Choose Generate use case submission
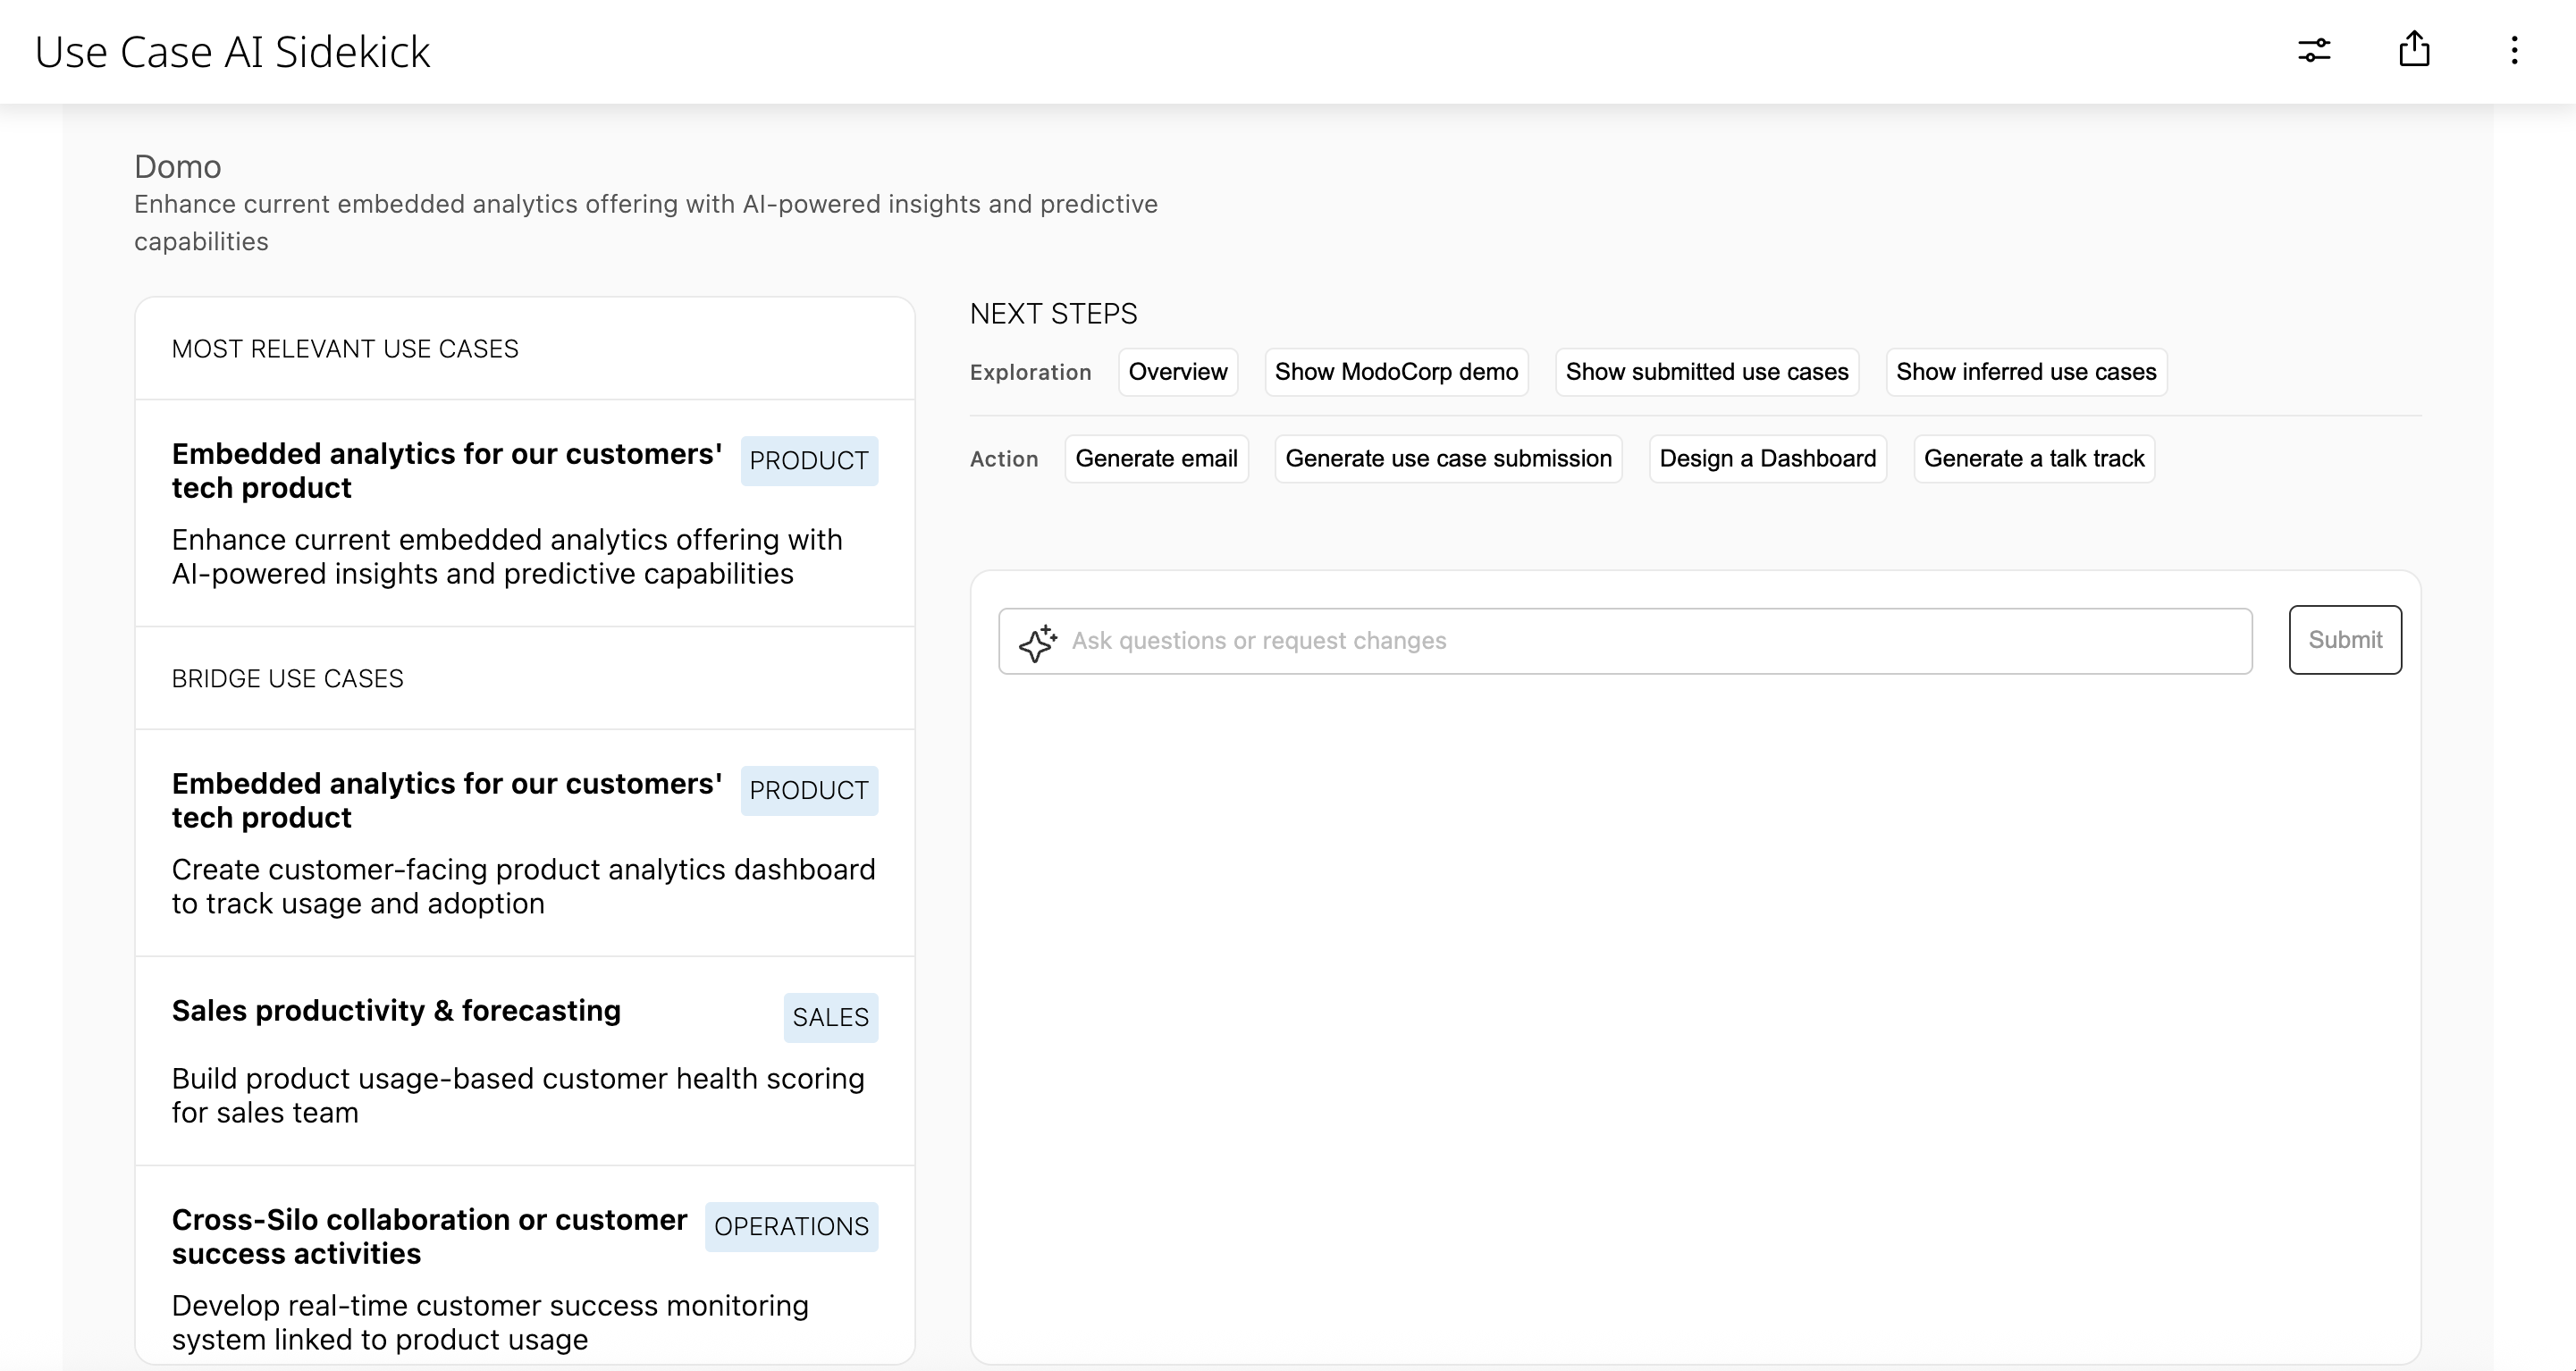Viewport: 2576px width, 1371px height. tap(1447, 458)
